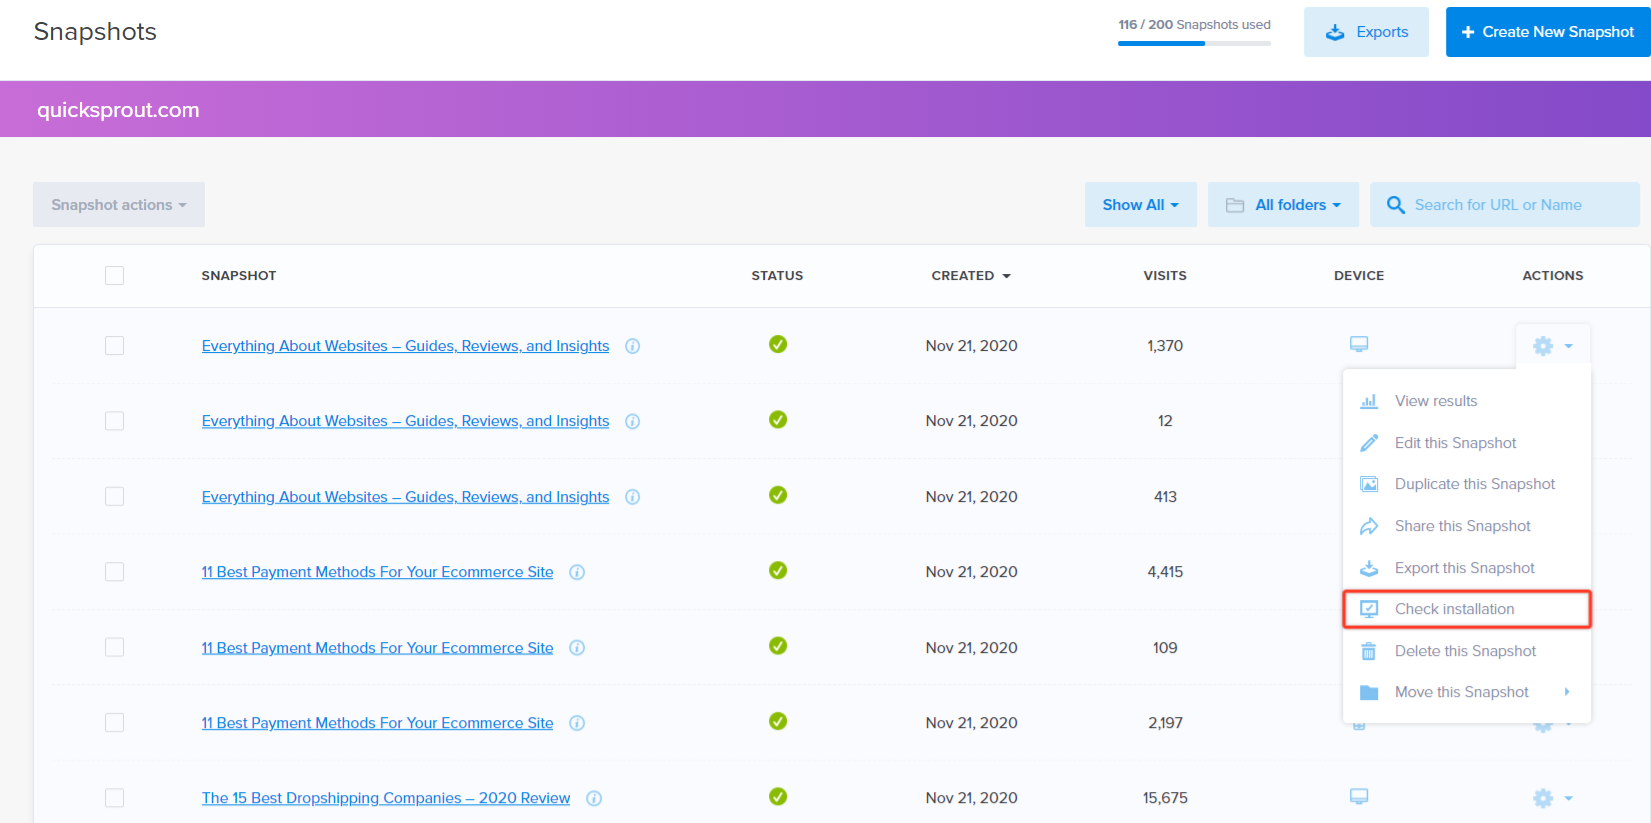This screenshot has width=1651, height=823.
Task: Choose View results from the actions menu
Action: tap(1466, 401)
